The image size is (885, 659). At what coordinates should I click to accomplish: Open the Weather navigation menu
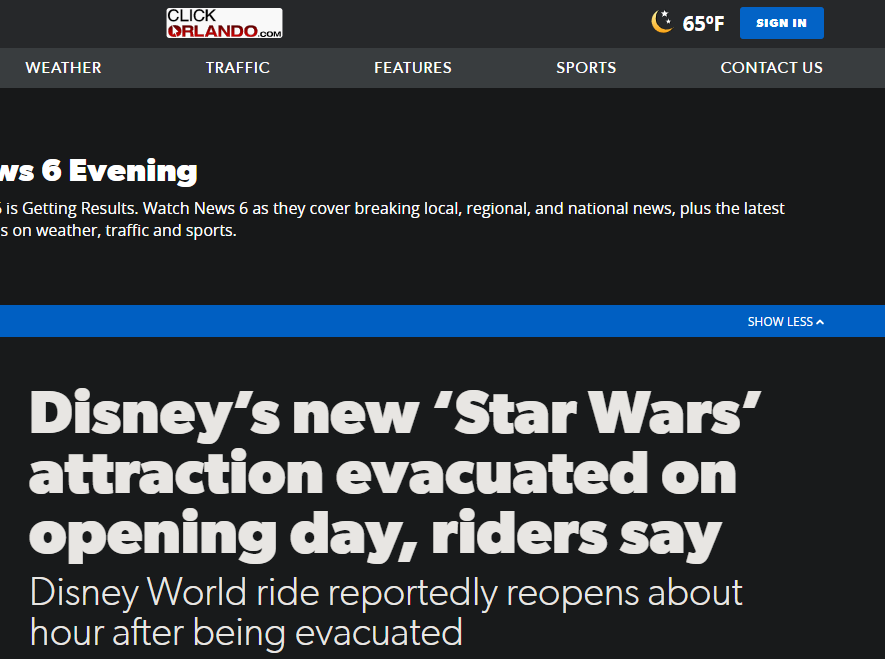pos(63,68)
